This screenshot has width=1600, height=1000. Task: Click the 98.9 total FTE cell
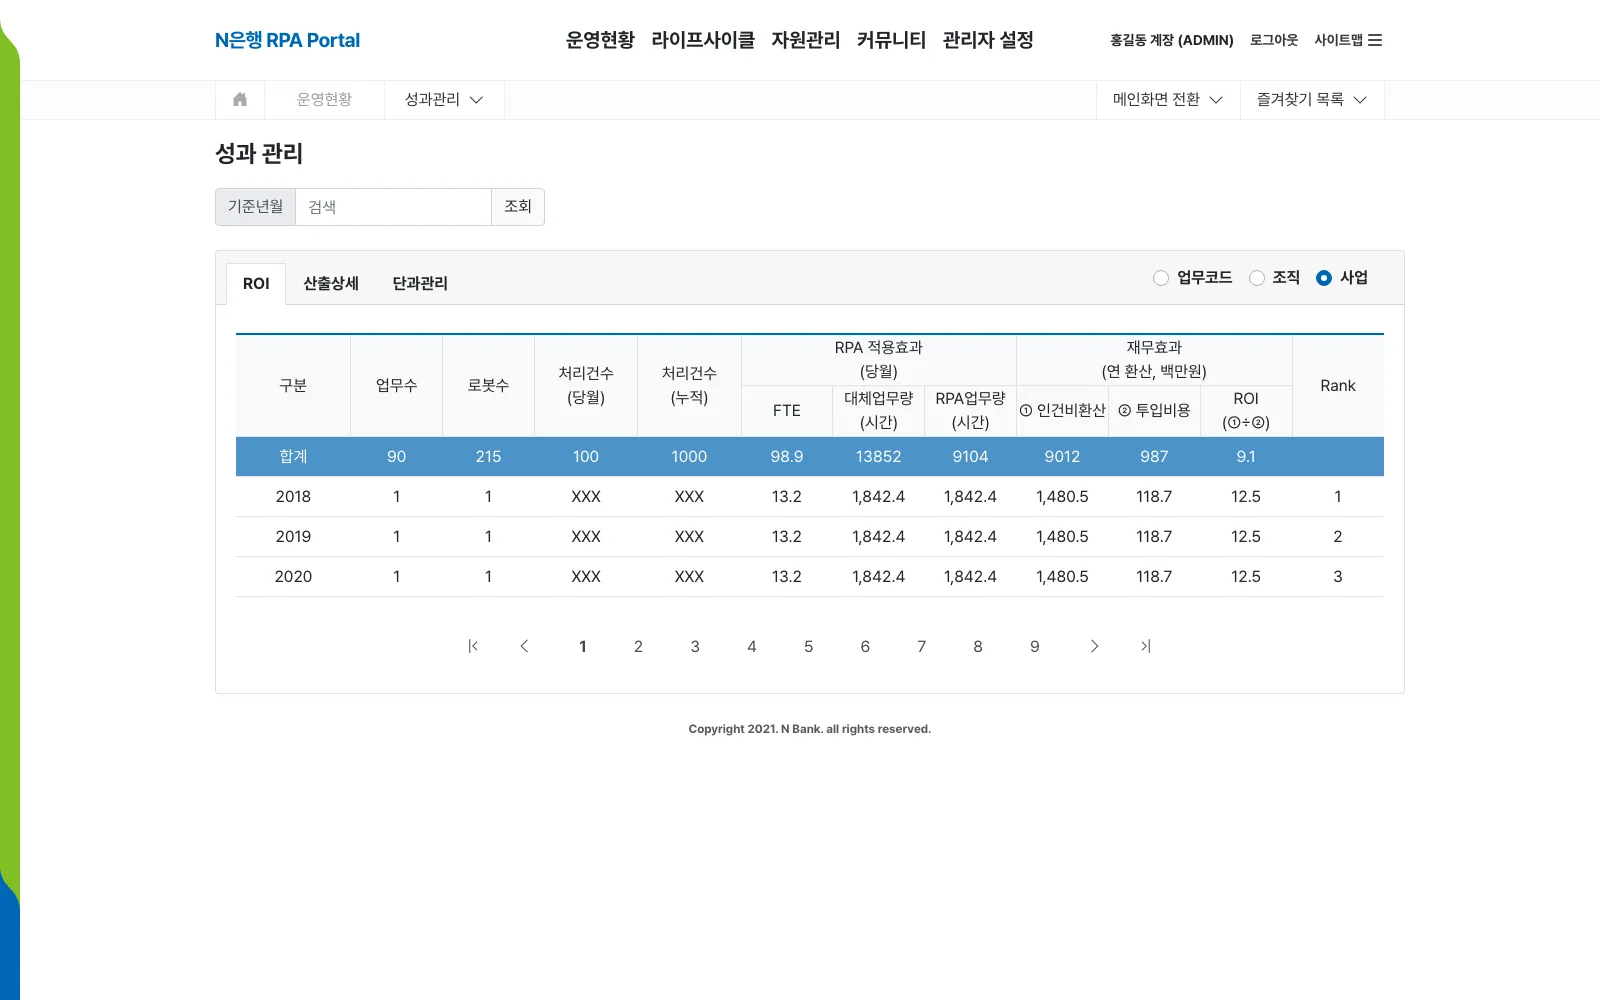click(x=787, y=456)
